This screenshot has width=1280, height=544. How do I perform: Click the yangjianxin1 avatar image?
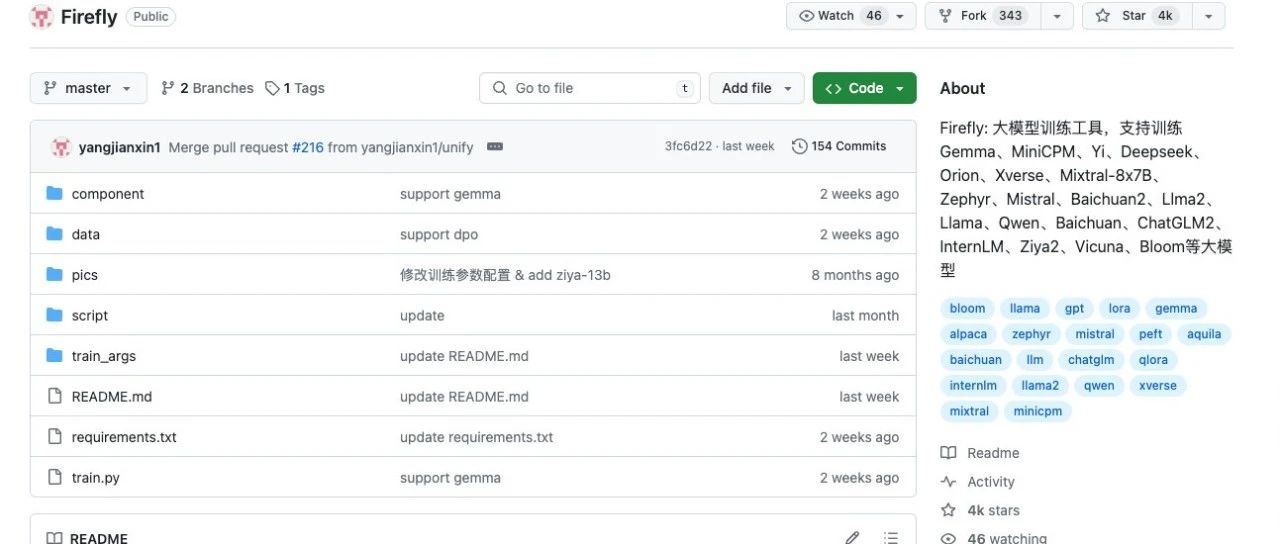(x=61, y=147)
